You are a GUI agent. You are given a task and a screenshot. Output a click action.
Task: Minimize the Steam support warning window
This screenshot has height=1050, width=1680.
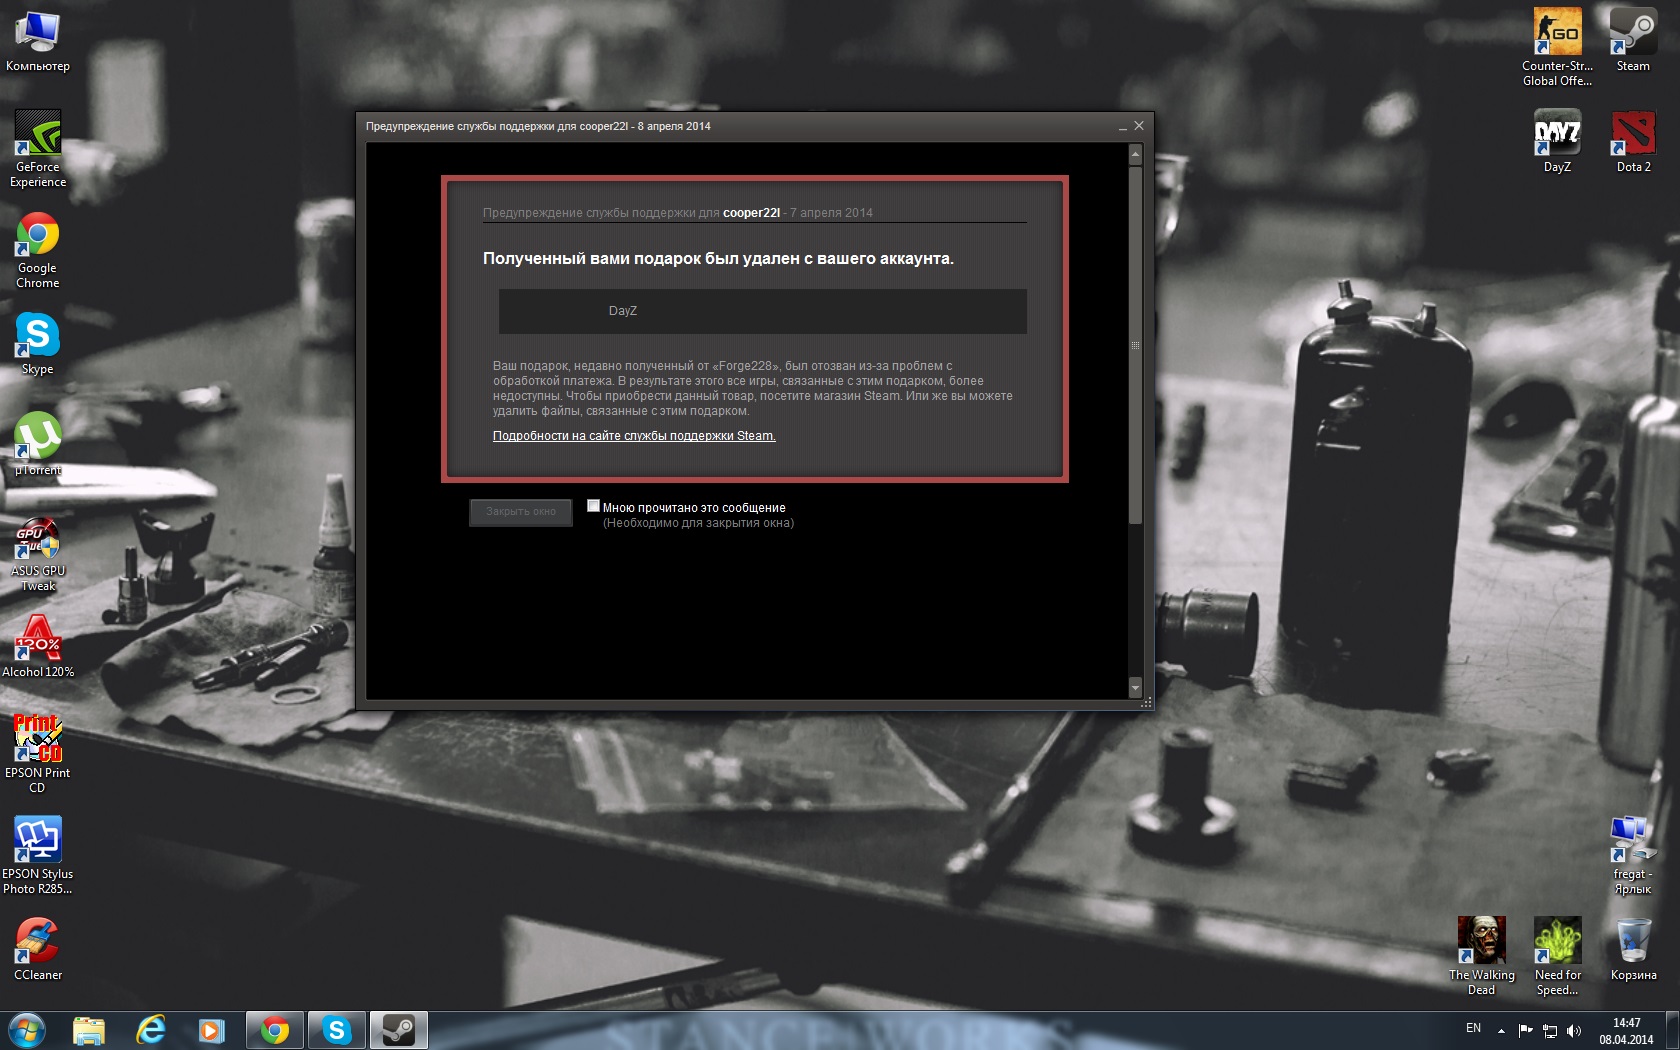pos(1122,127)
